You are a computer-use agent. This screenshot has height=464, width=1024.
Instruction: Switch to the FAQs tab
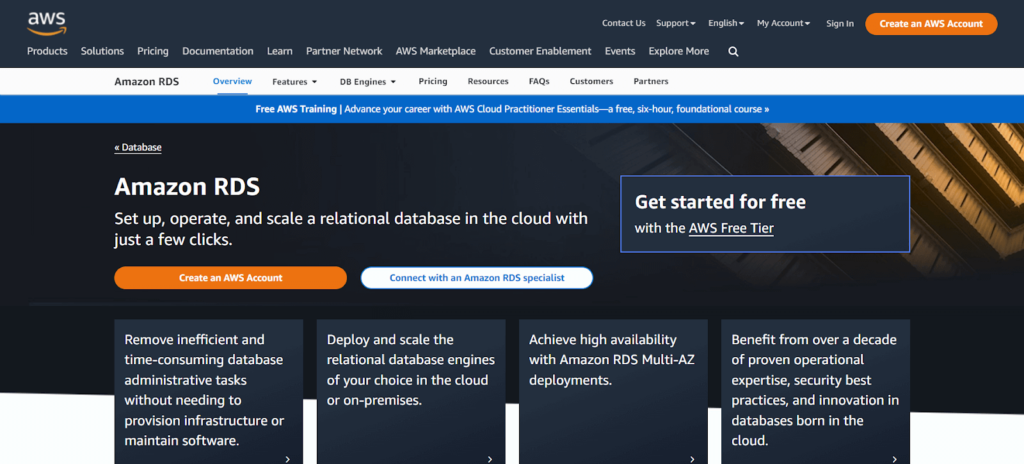point(539,82)
